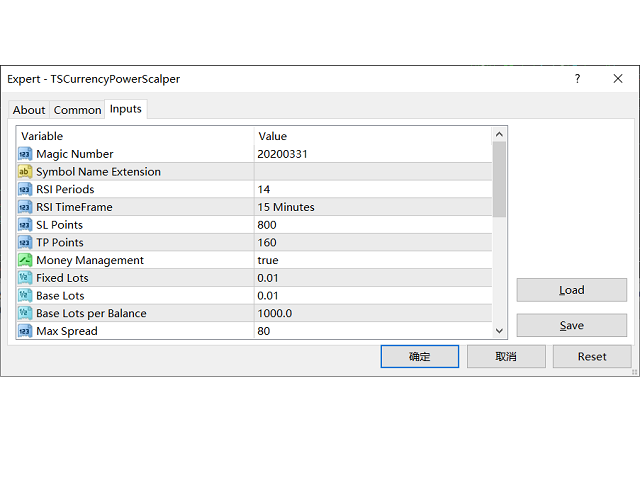Select the Base Lots value 0.01
Image resolution: width=640 pixels, height=480 pixels.
coord(268,296)
